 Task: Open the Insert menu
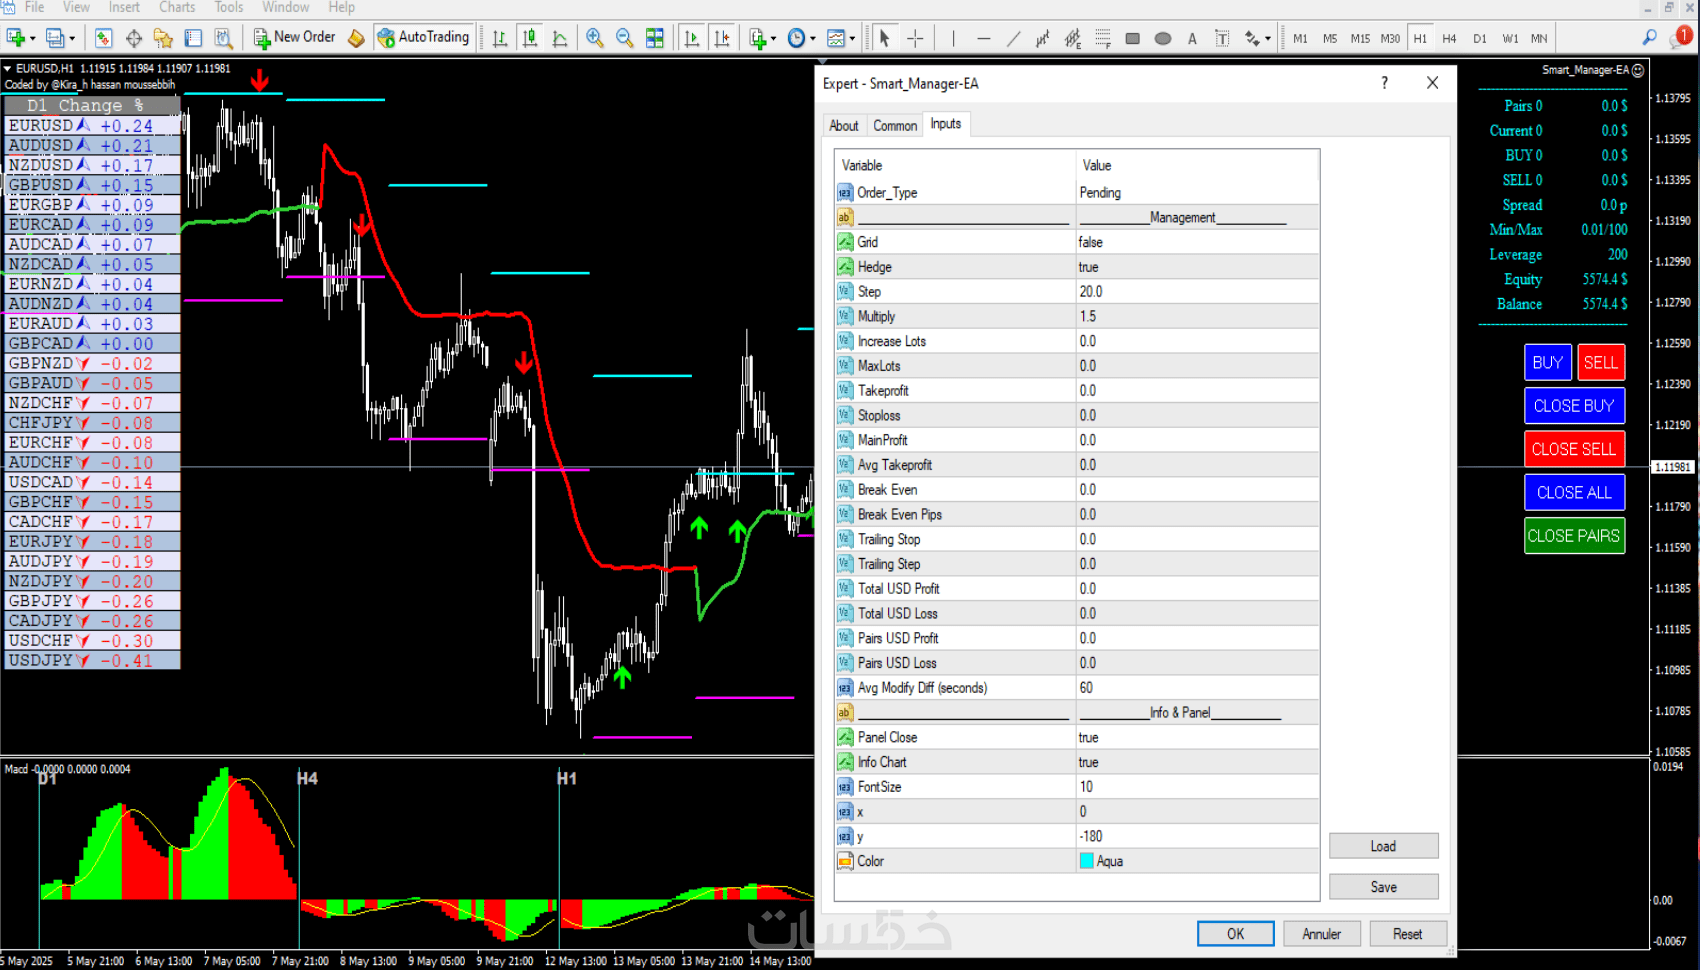click(x=124, y=8)
